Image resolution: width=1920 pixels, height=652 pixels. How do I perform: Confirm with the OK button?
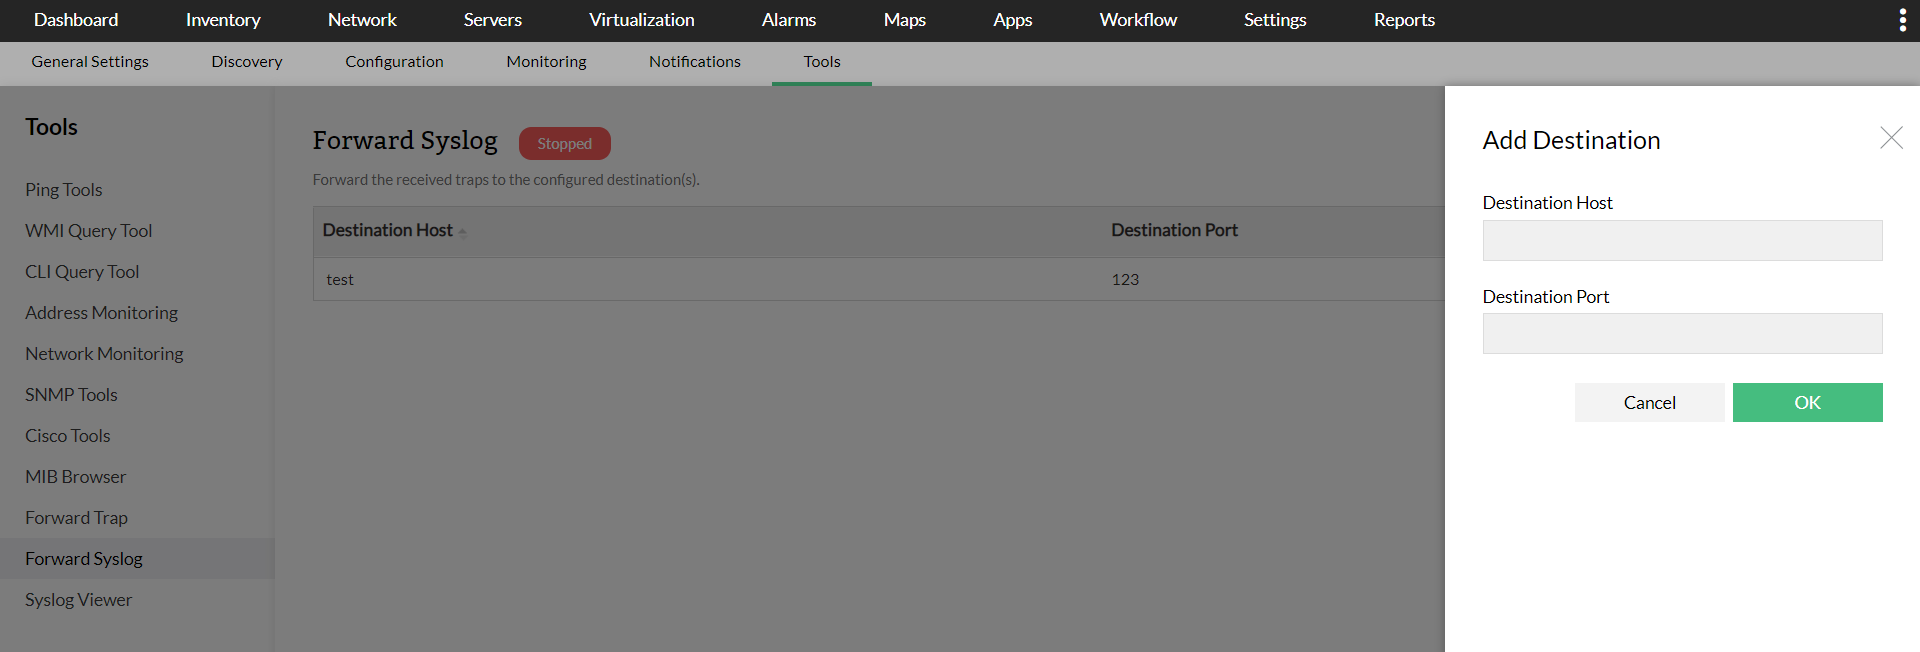[1807, 403]
